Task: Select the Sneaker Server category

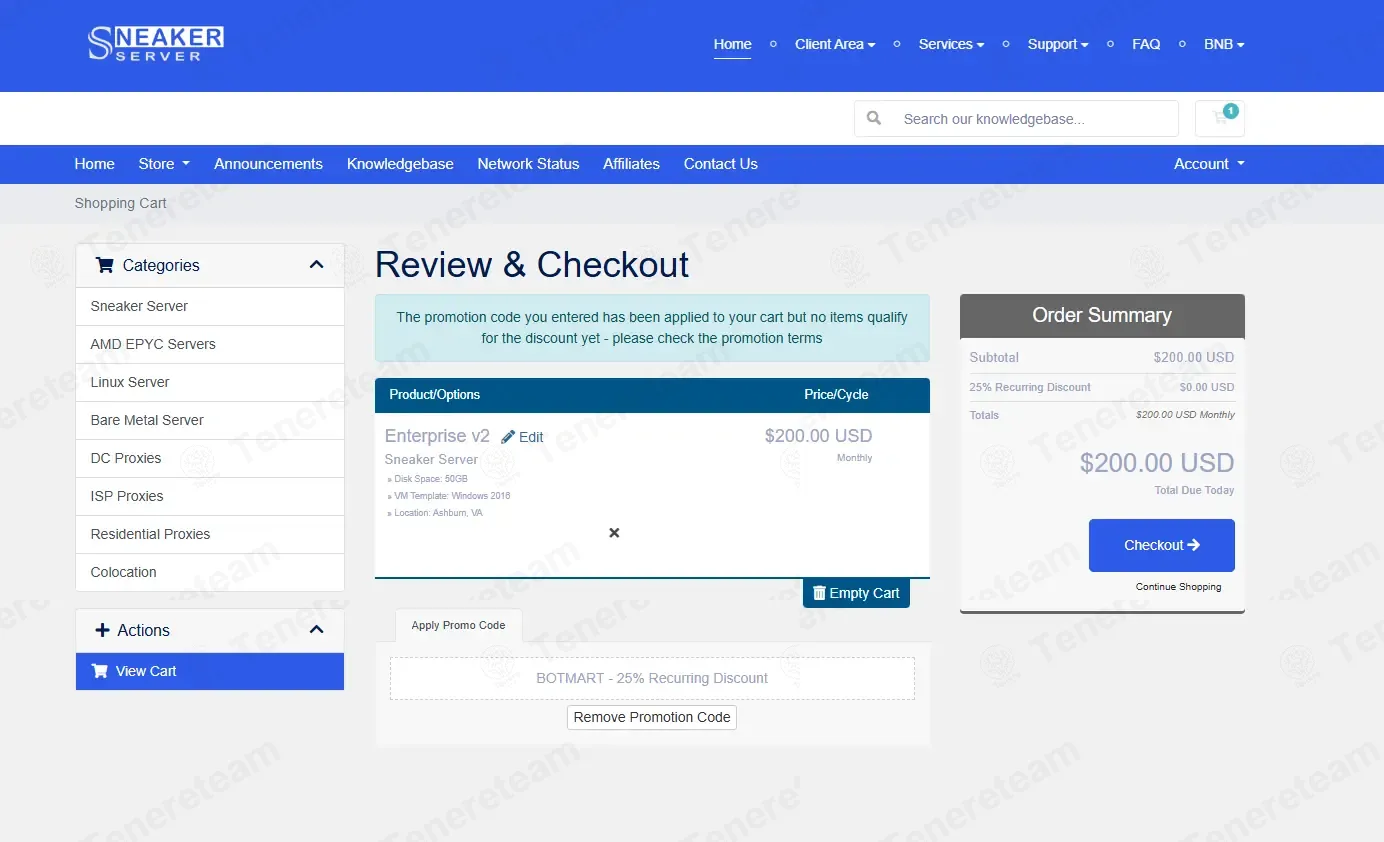Action: 210,306
